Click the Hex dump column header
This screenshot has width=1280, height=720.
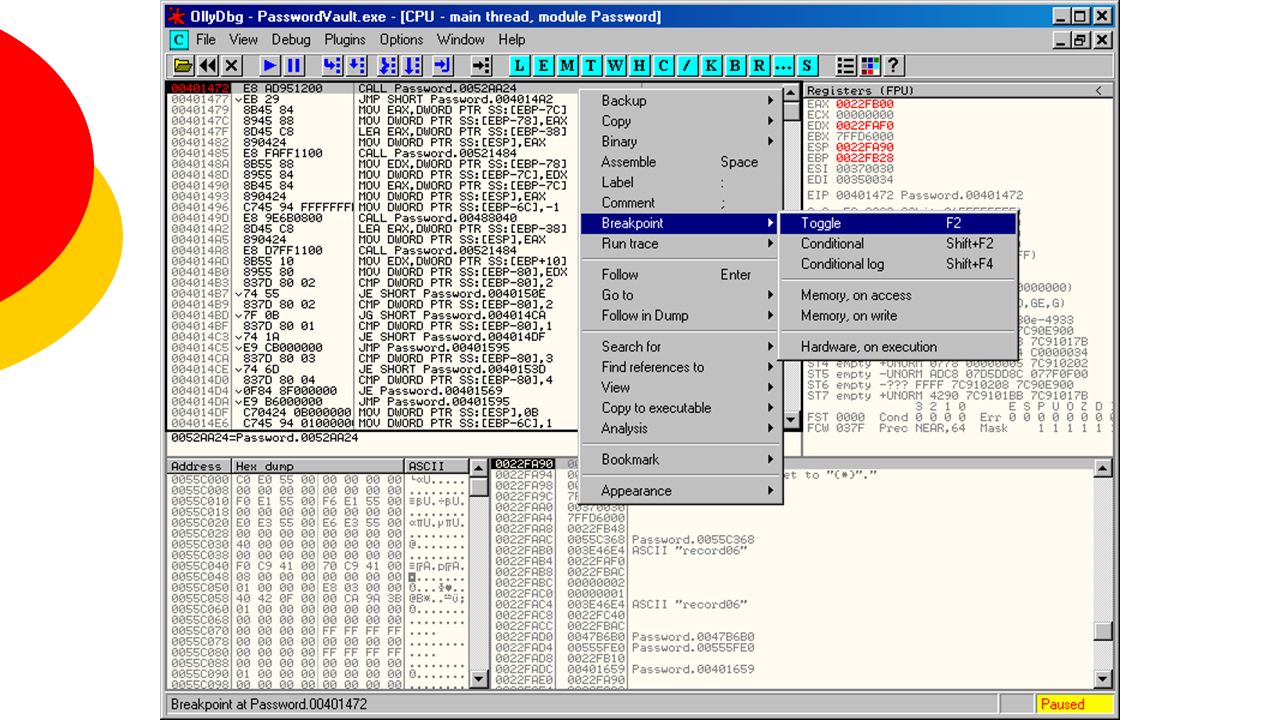click(x=319, y=466)
